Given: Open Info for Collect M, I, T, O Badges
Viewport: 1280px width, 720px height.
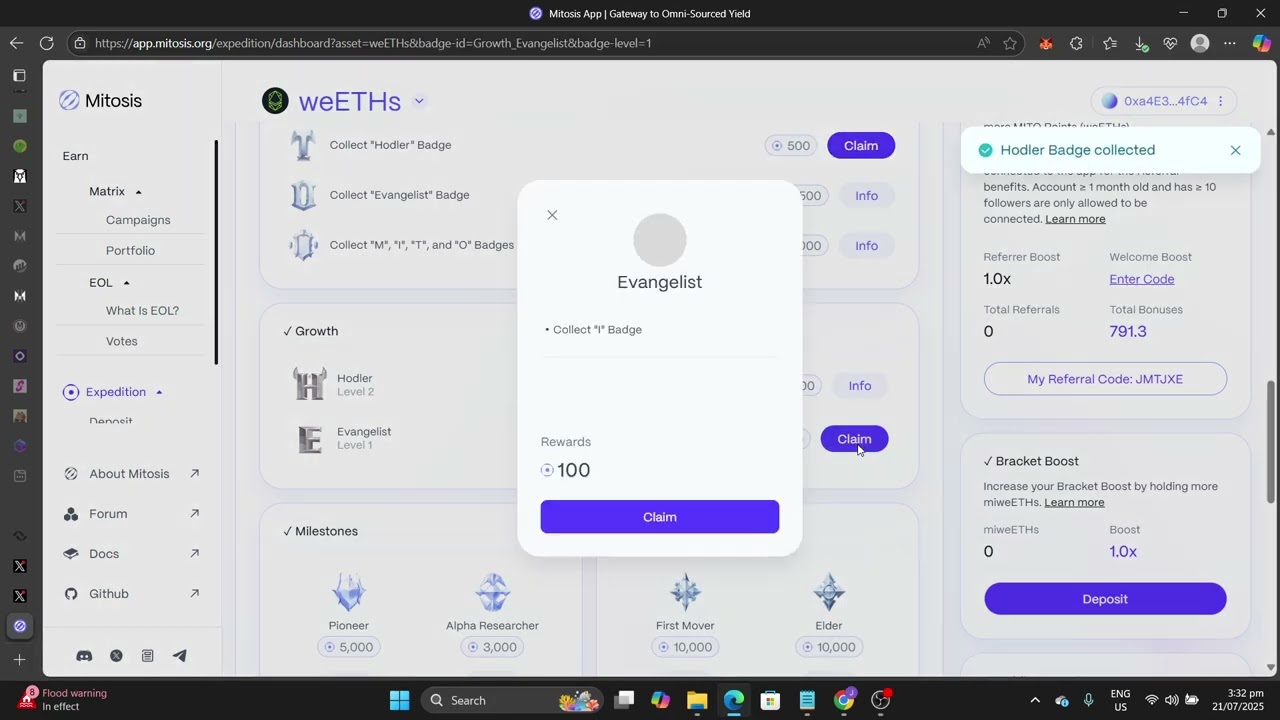Looking at the screenshot, I should (x=866, y=245).
